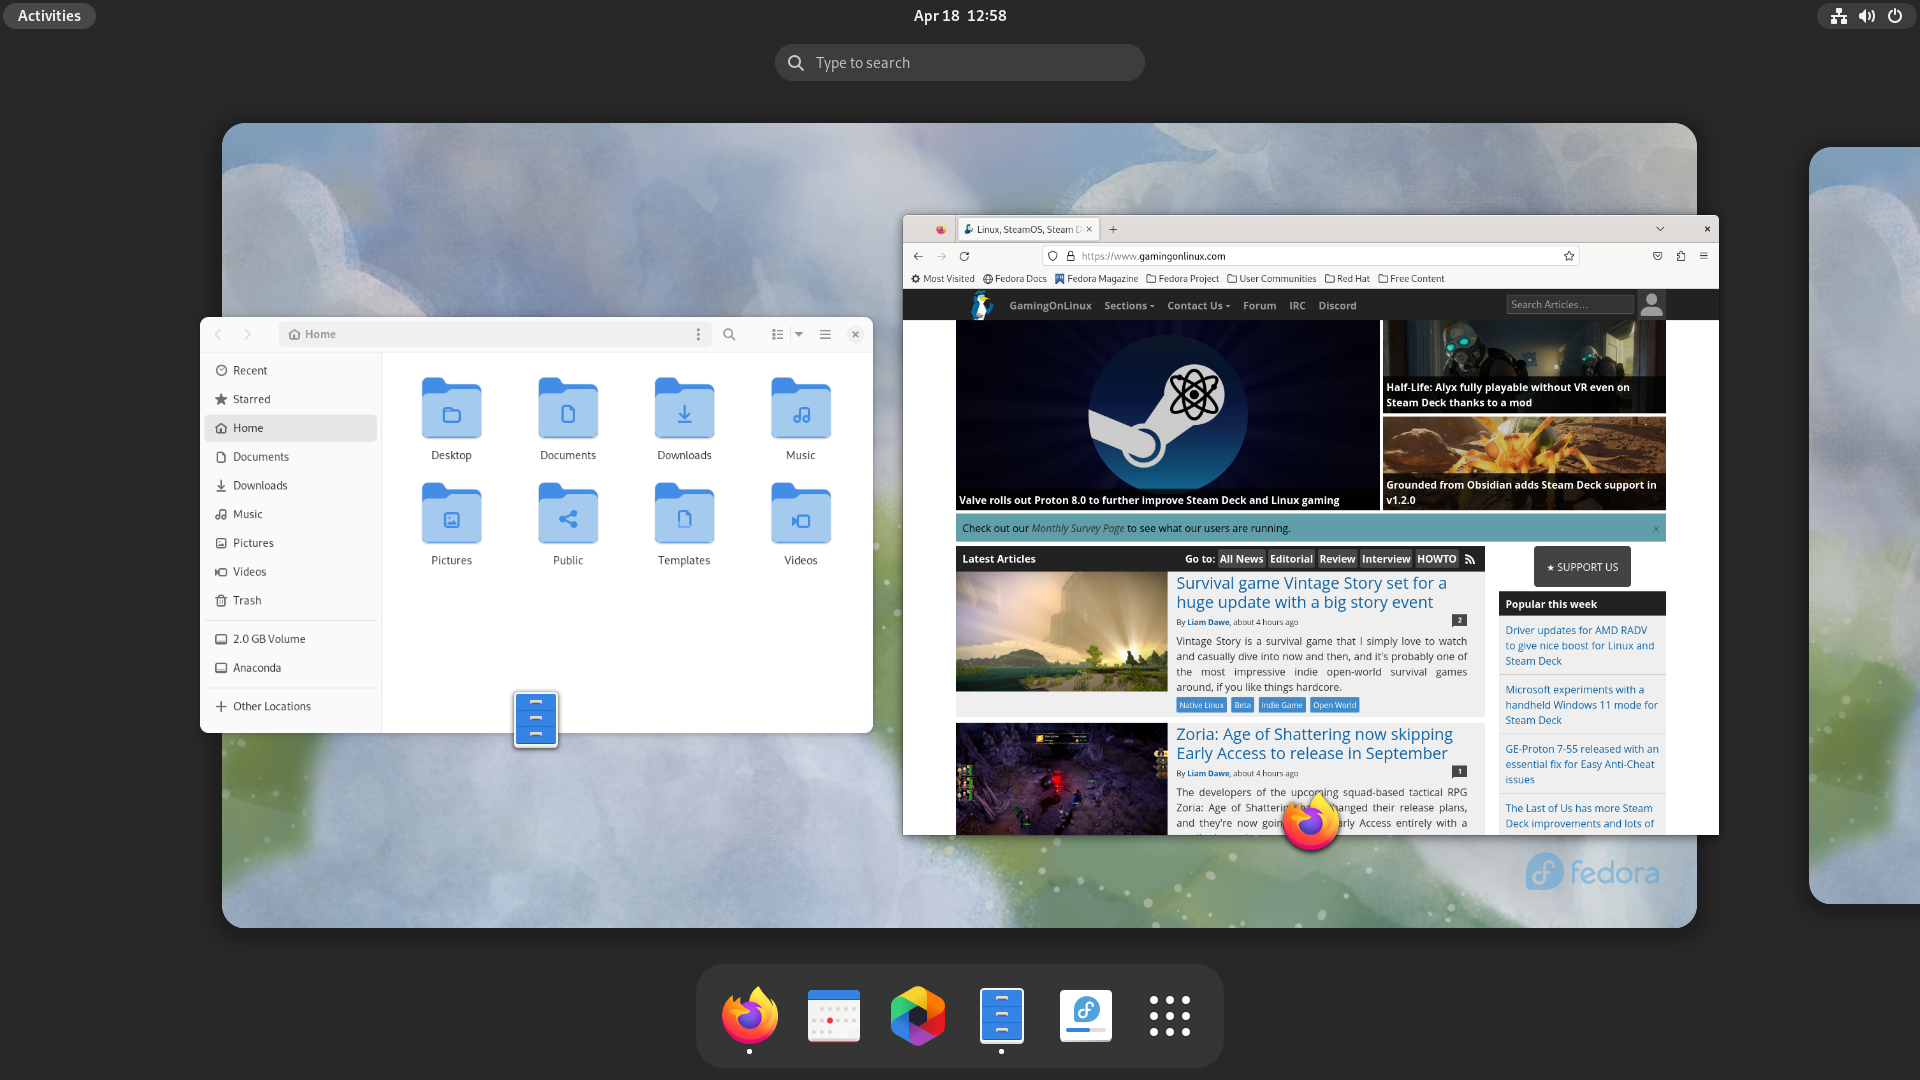Open the search icon in Files window
This screenshot has height=1080, width=1920.
(x=729, y=334)
